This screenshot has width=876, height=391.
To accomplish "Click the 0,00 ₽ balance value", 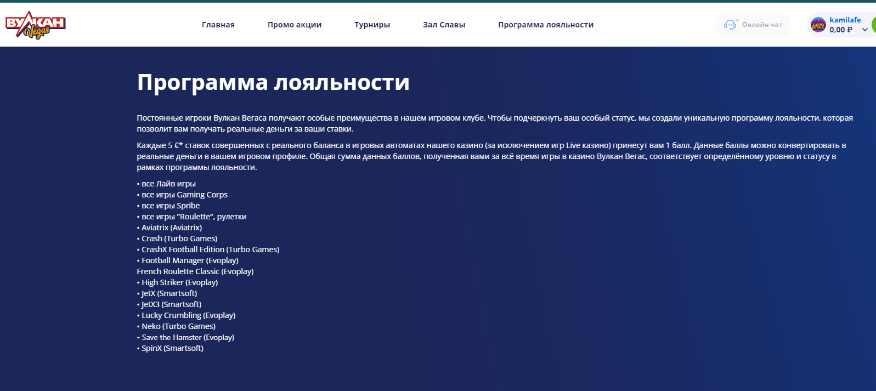I will pyautogui.click(x=841, y=30).
